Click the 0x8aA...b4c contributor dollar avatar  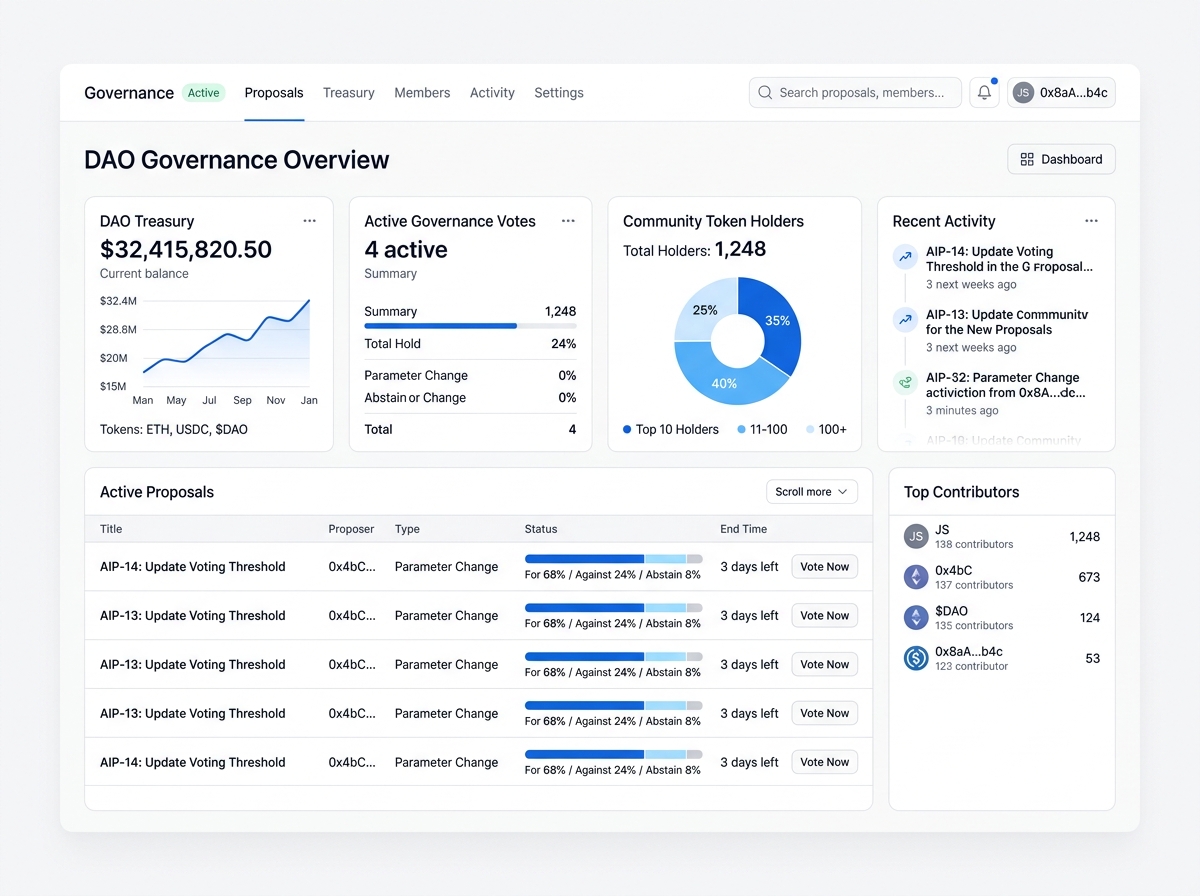coord(916,658)
